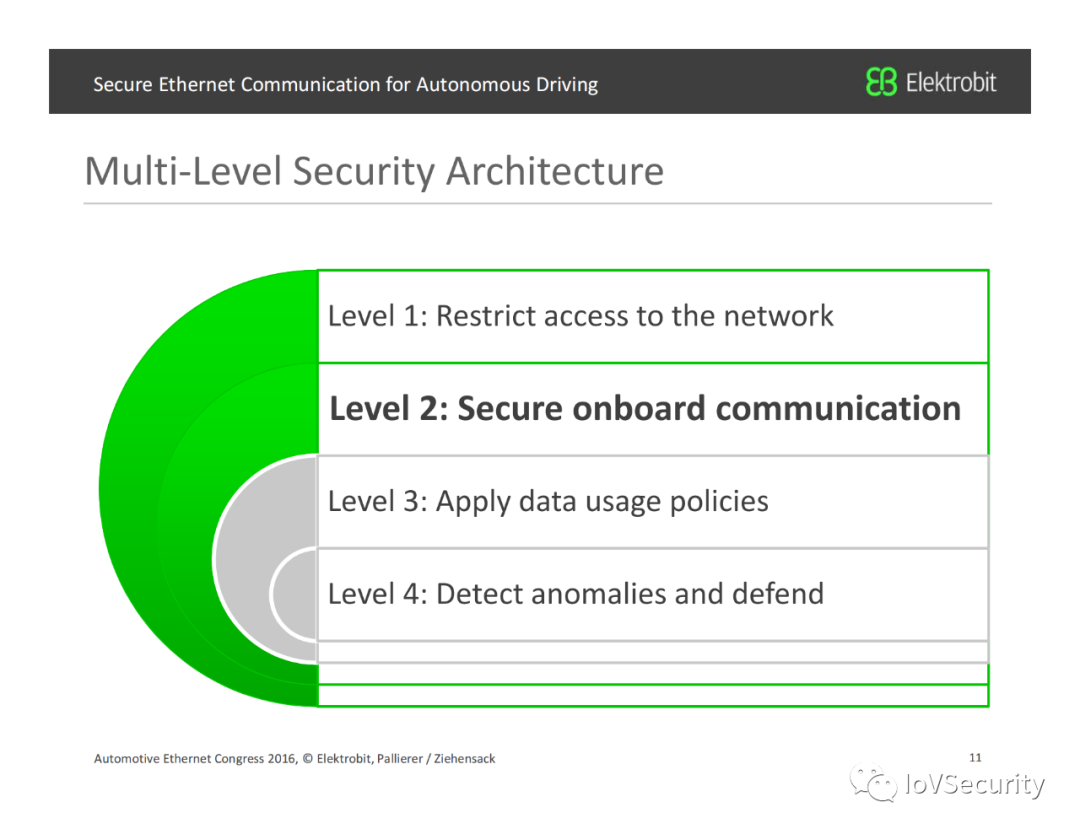Click the thin empty gray-bordered row below Level 4
This screenshot has width=1080, height=834.
point(652,652)
